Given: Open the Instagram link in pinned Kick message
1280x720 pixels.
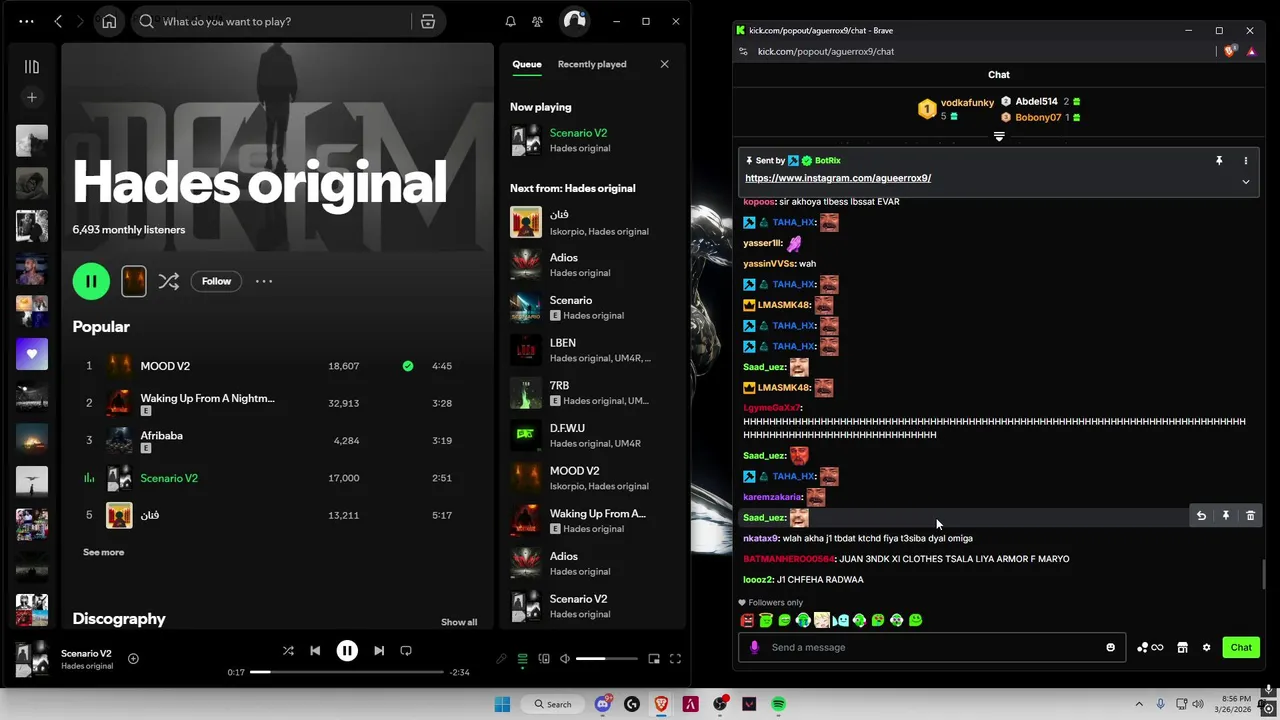Looking at the screenshot, I should (x=838, y=178).
